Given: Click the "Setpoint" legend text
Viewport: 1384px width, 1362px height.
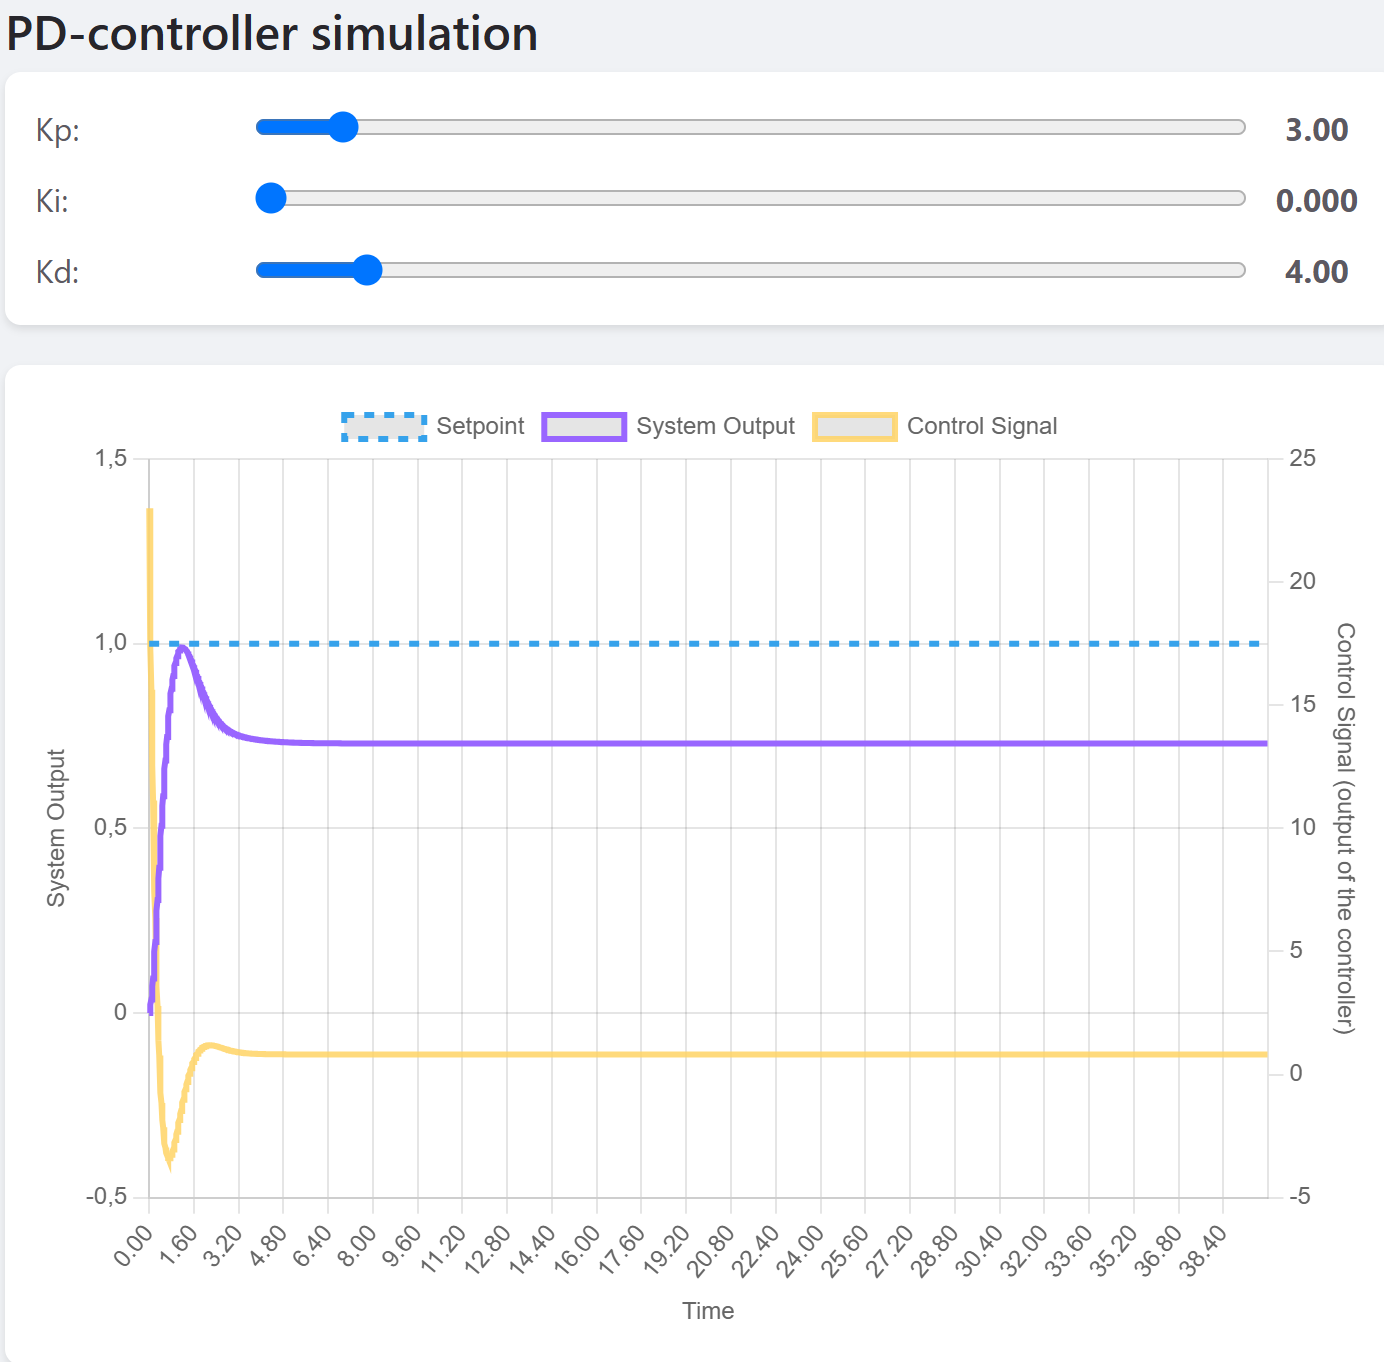Looking at the screenshot, I should (x=480, y=427).
